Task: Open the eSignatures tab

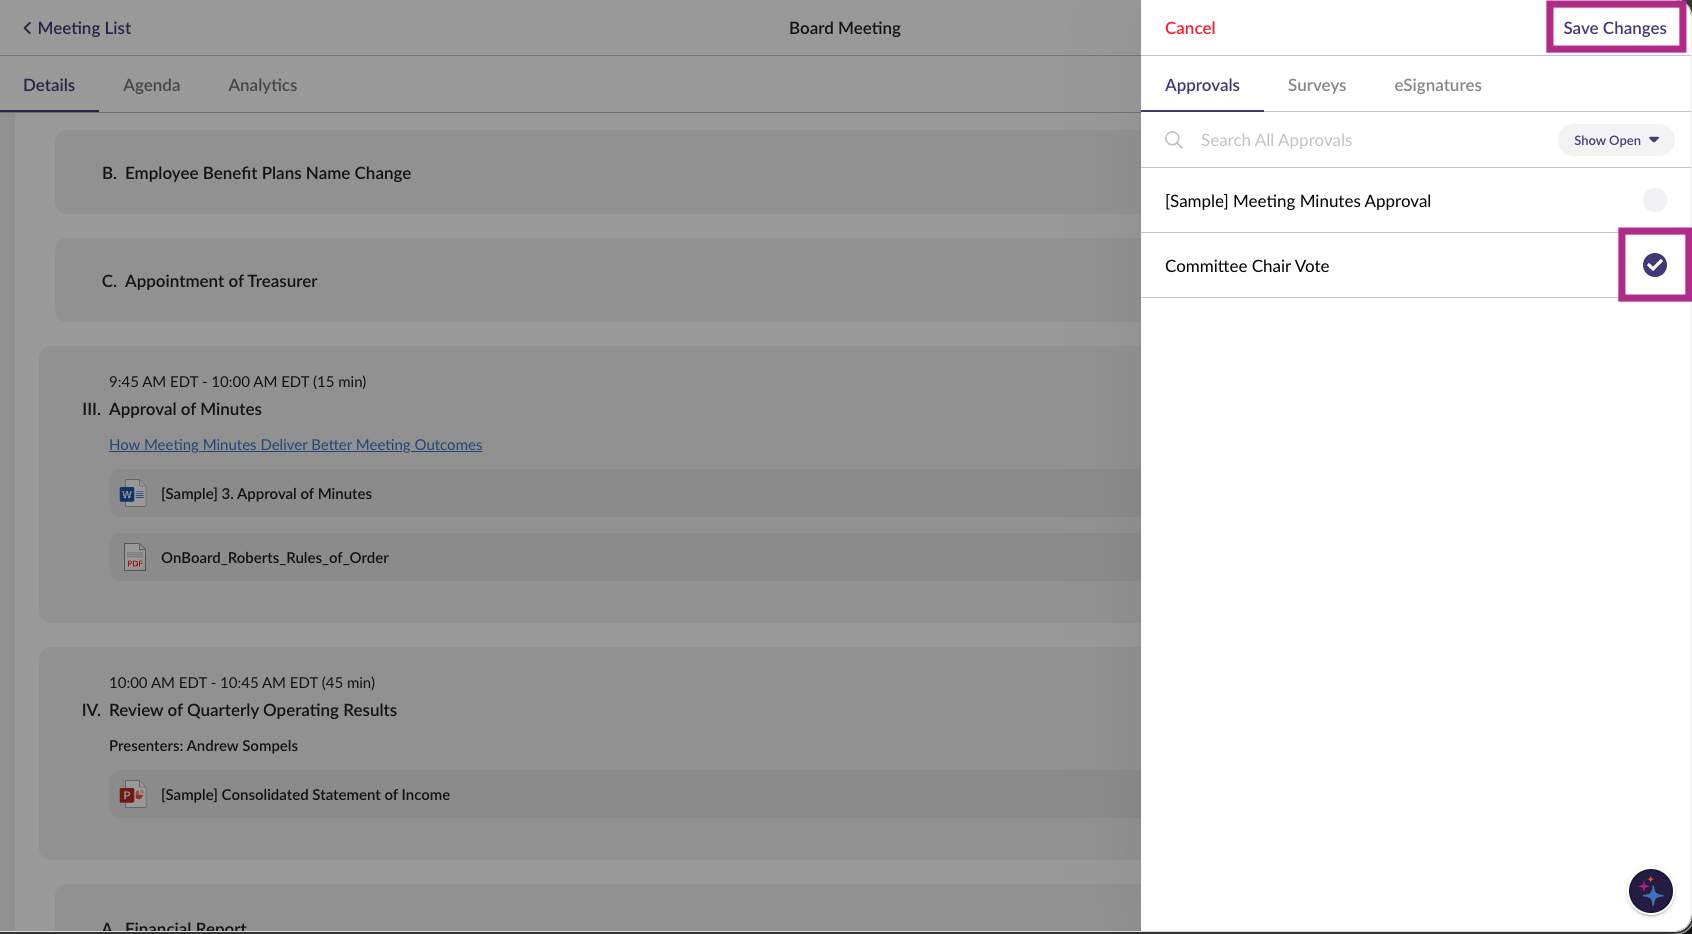Action: pyautogui.click(x=1437, y=85)
